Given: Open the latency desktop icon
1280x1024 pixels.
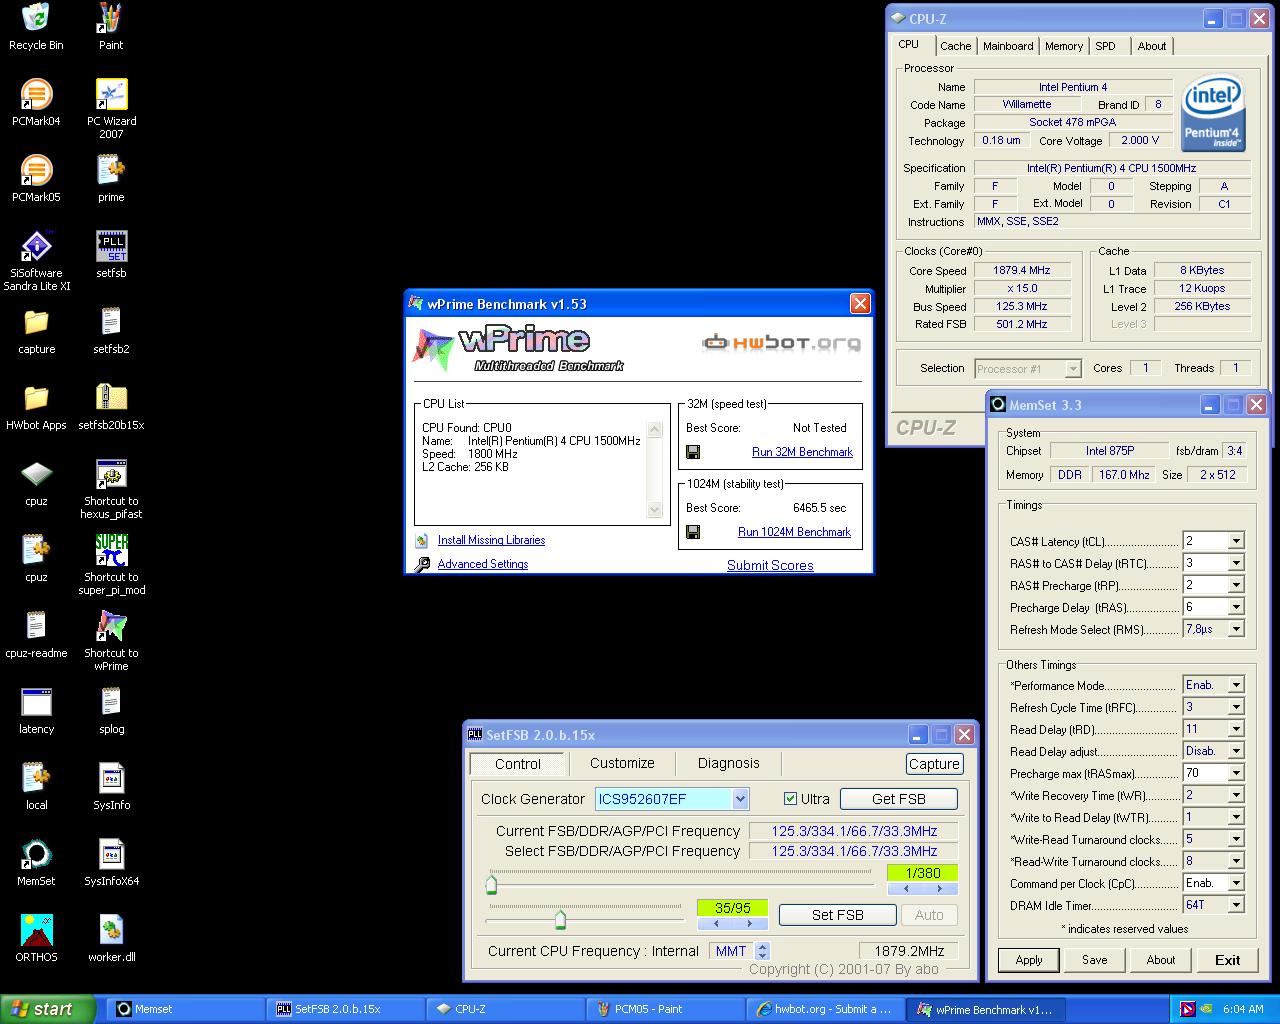Looking at the screenshot, I should pos(36,711).
